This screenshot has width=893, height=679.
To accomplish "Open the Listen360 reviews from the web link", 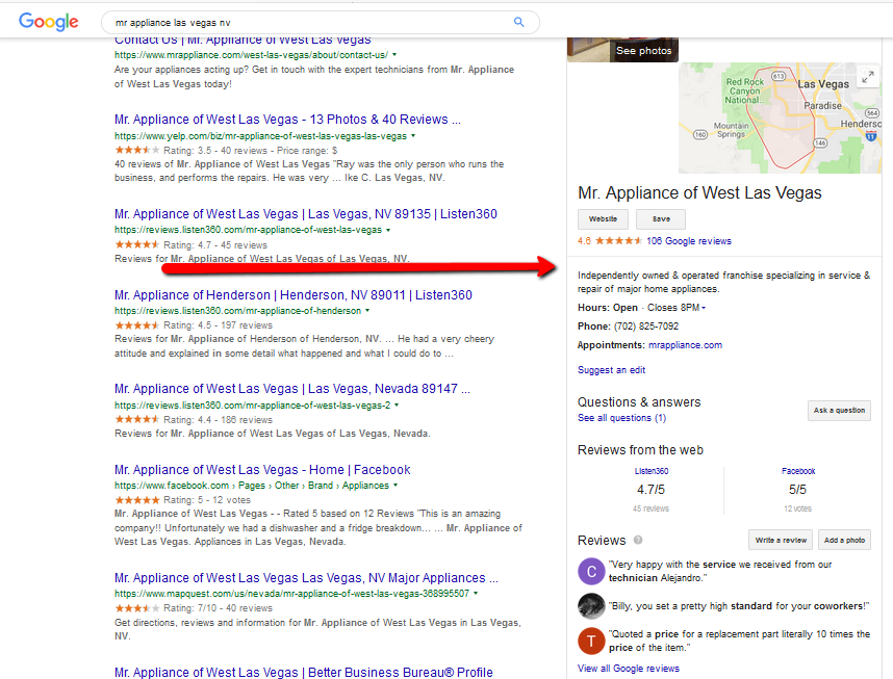I will pos(652,471).
